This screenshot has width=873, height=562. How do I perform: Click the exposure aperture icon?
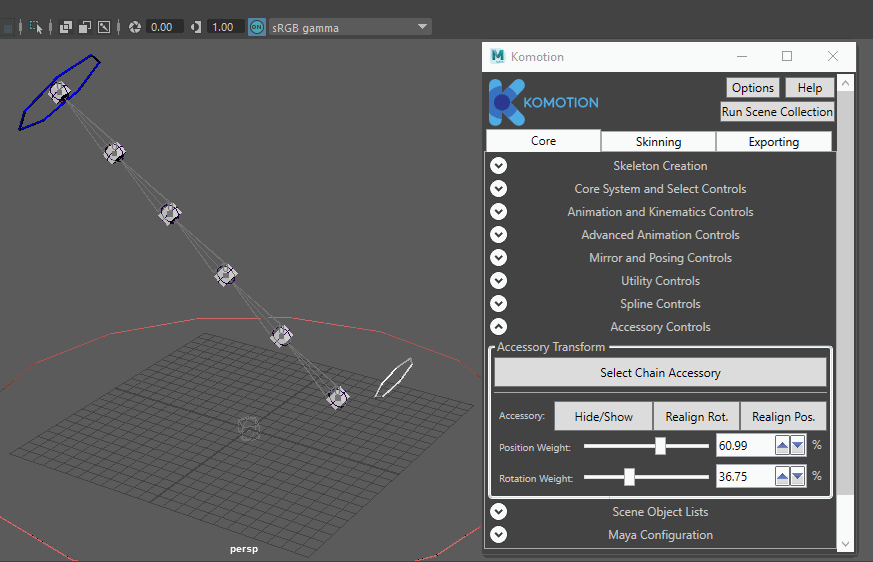135,27
